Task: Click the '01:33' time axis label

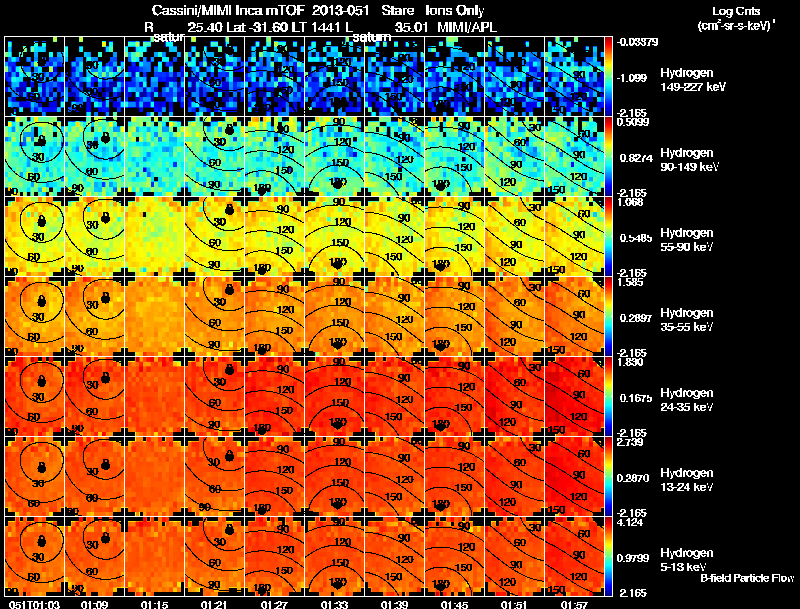Action: 334,604
